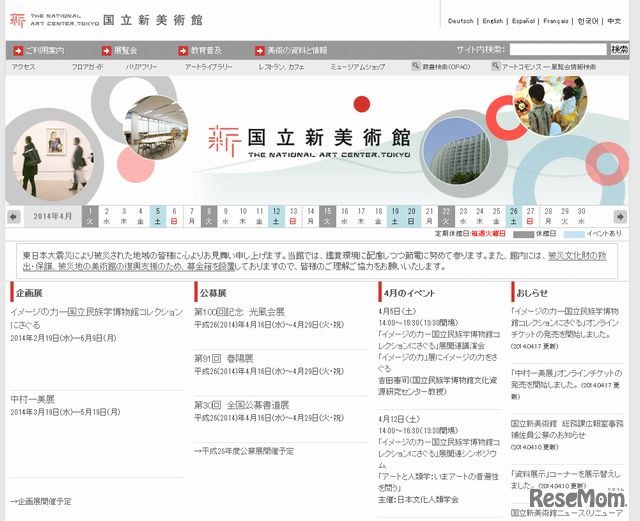Open the フロアガイド submenu item

click(88, 67)
